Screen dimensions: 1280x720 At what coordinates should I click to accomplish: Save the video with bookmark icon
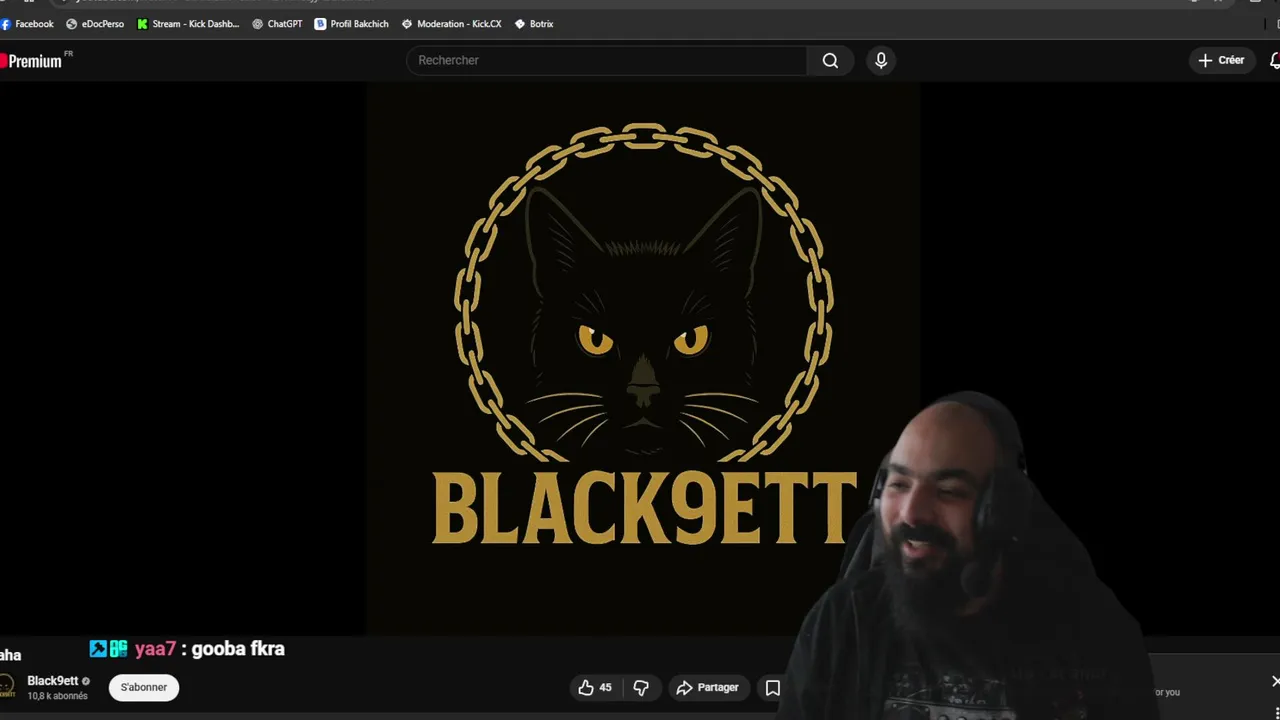coord(773,687)
